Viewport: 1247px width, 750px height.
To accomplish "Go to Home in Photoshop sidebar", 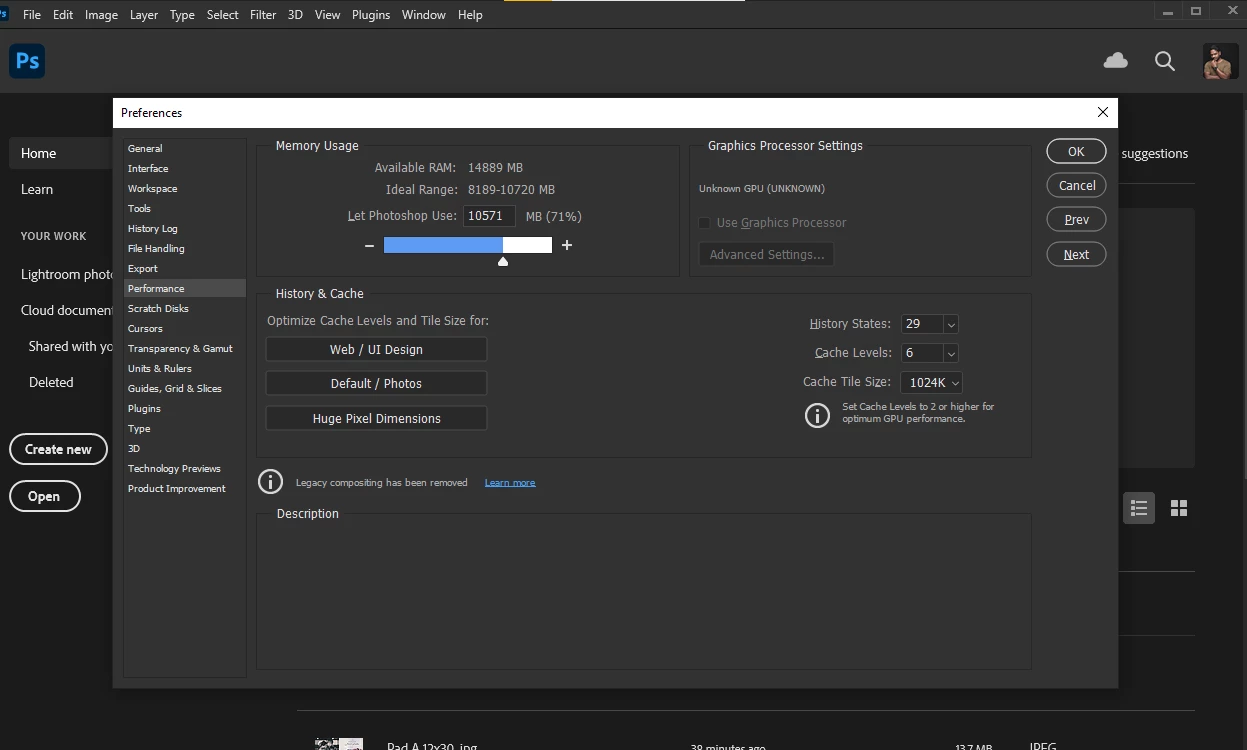I will (61, 153).
